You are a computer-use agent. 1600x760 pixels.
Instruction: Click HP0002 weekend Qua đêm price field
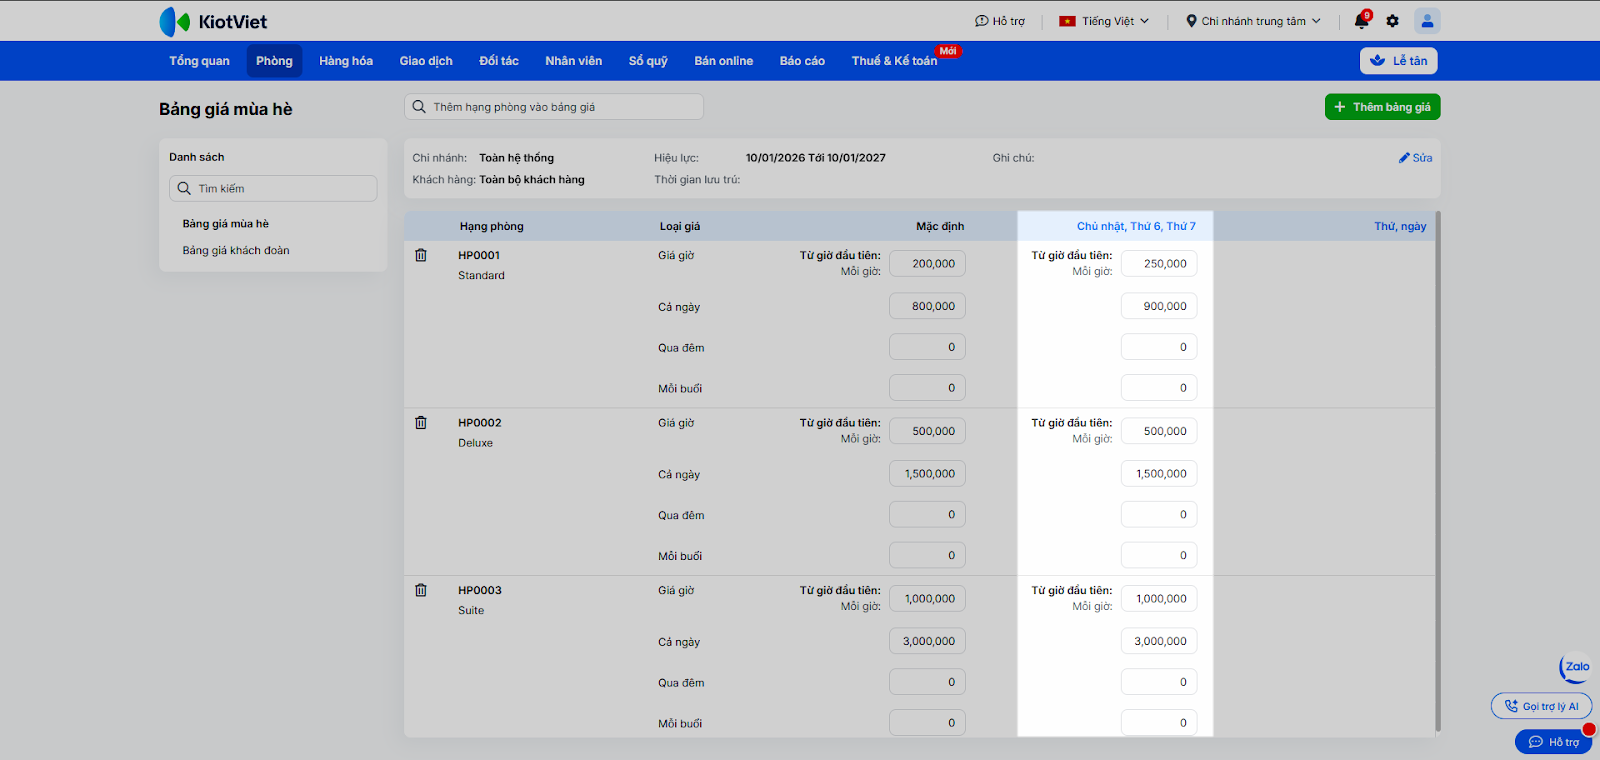click(x=1159, y=515)
